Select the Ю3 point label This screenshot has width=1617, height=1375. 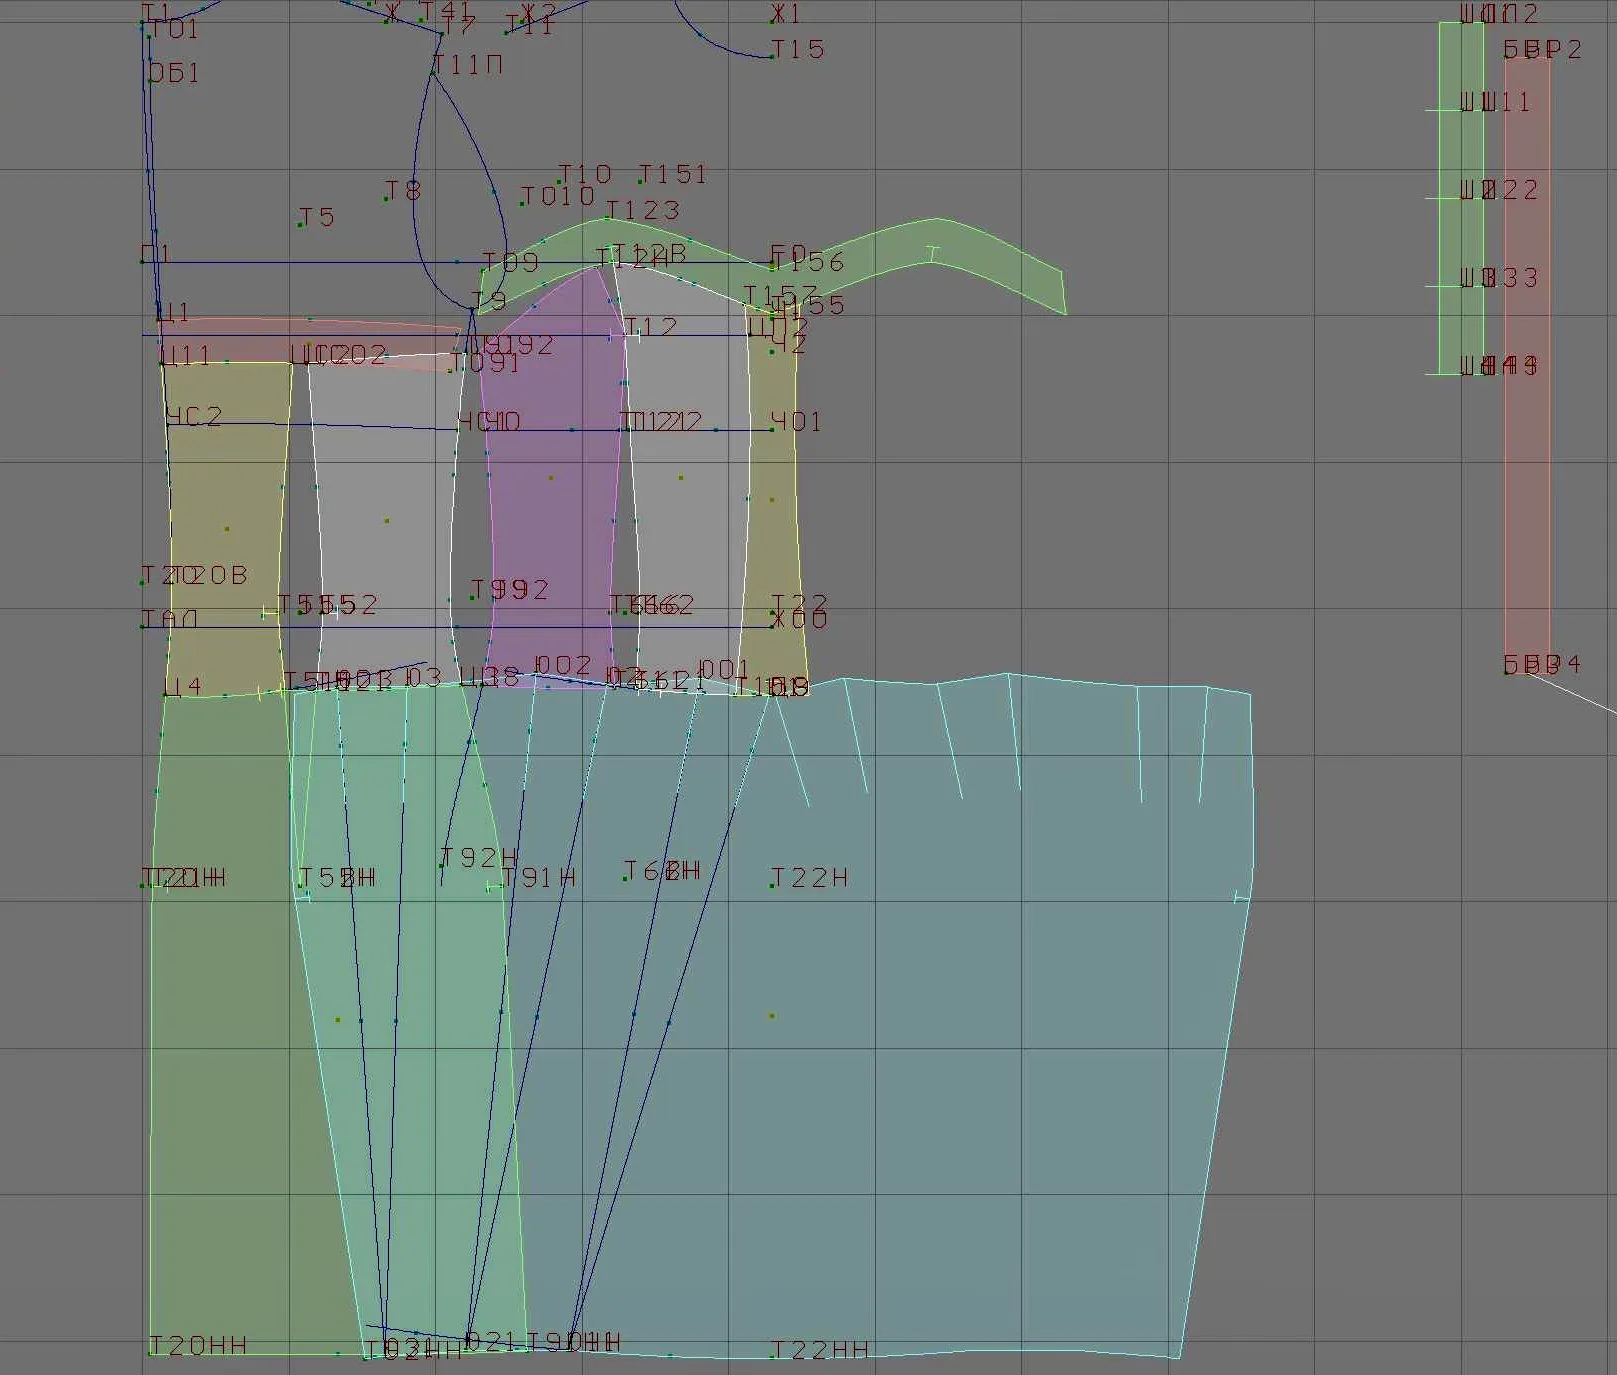tap(424, 677)
